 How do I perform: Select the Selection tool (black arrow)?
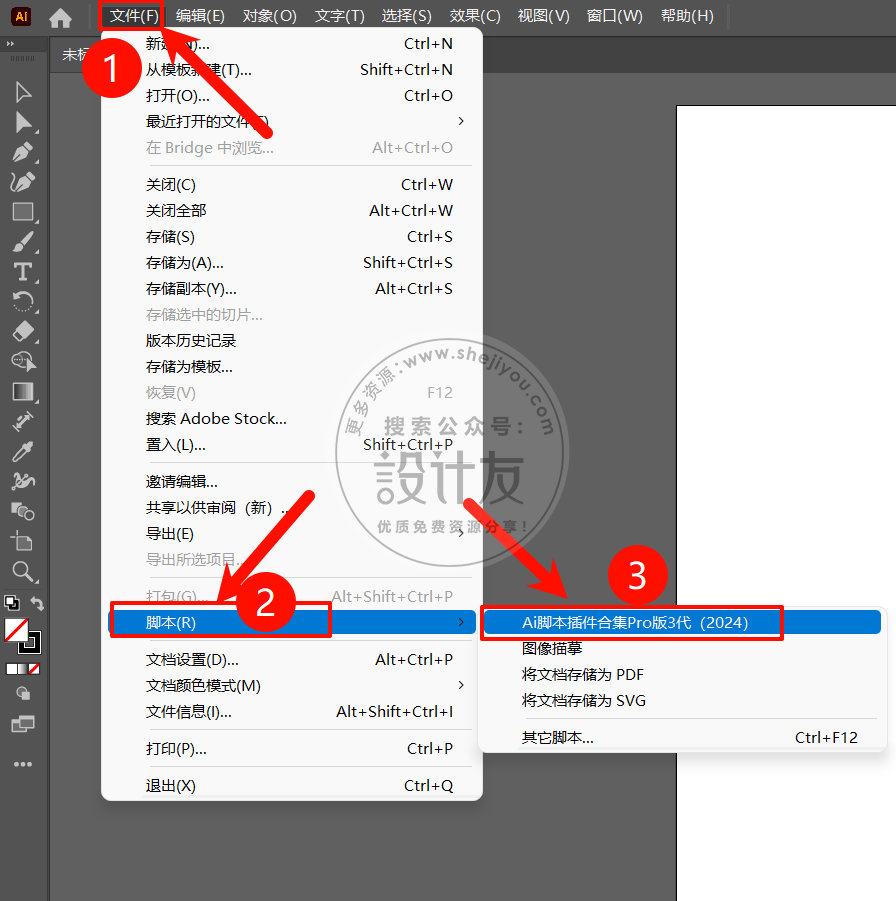click(x=23, y=92)
